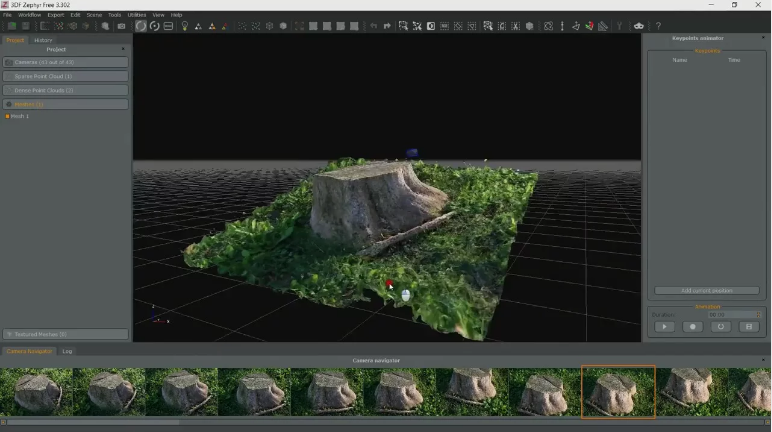The height and width of the screenshot is (432, 772).
Task: Click the record button in Animation controls
Action: click(x=692, y=327)
